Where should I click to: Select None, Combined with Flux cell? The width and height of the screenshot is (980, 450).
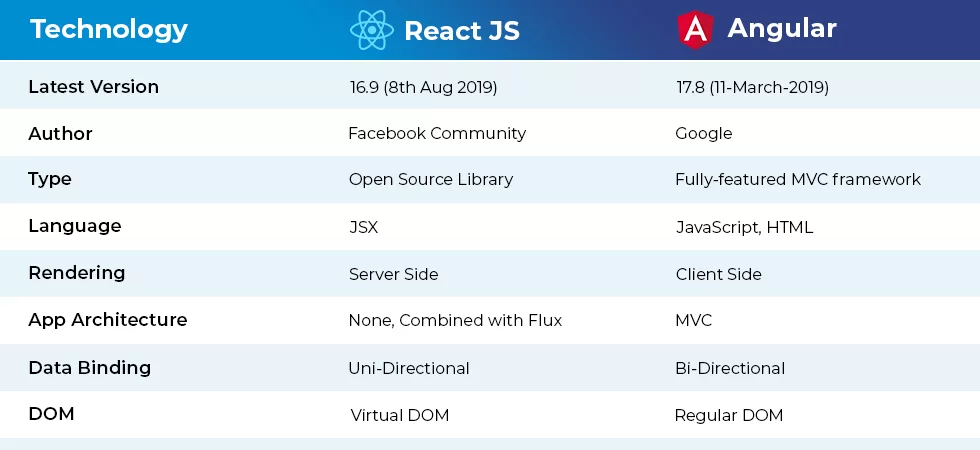[456, 321]
